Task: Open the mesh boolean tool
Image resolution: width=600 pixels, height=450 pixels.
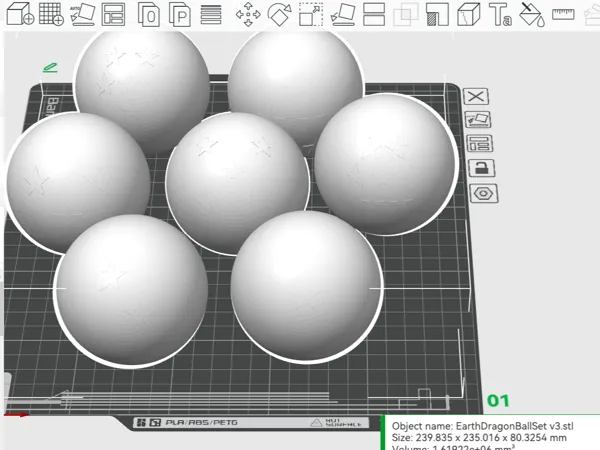Action: (x=406, y=15)
